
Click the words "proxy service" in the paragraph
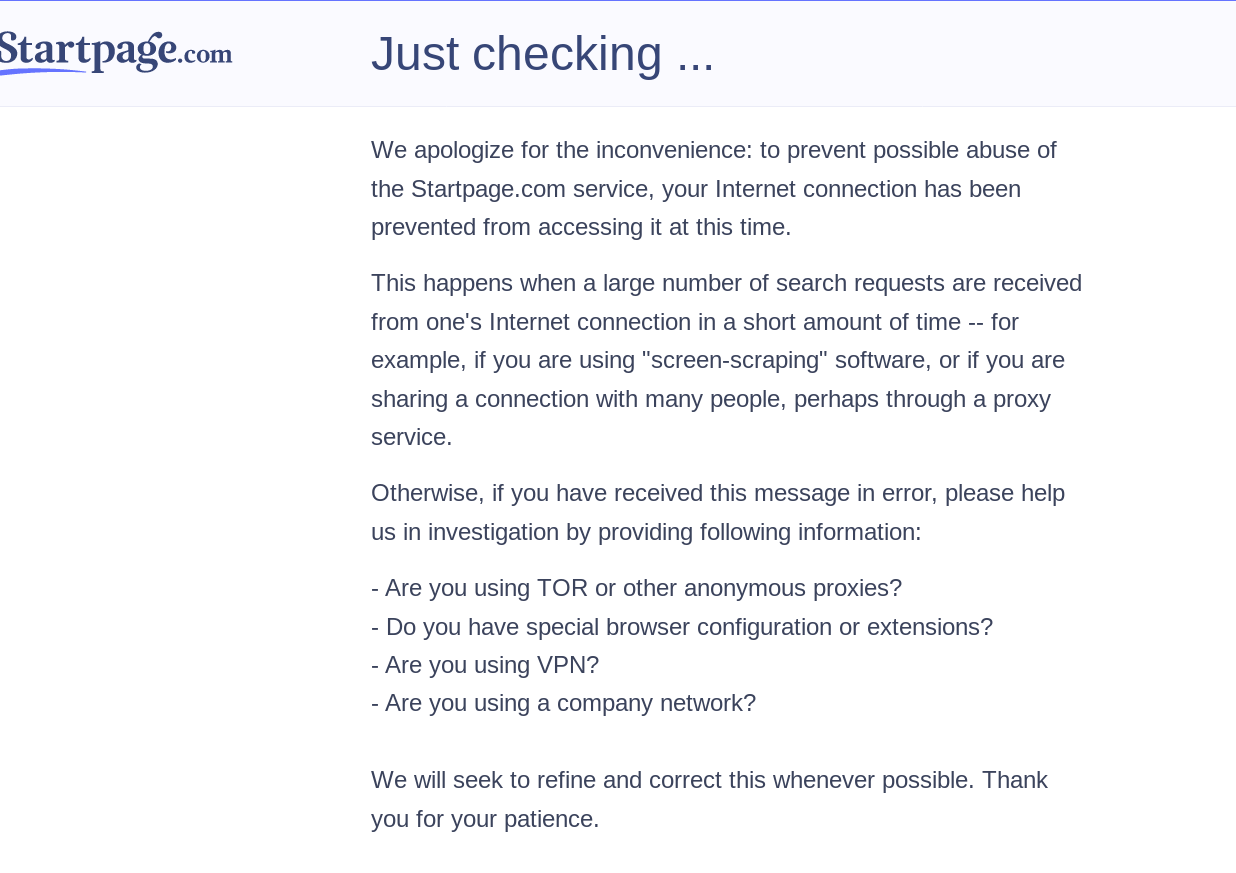(x=1020, y=399)
